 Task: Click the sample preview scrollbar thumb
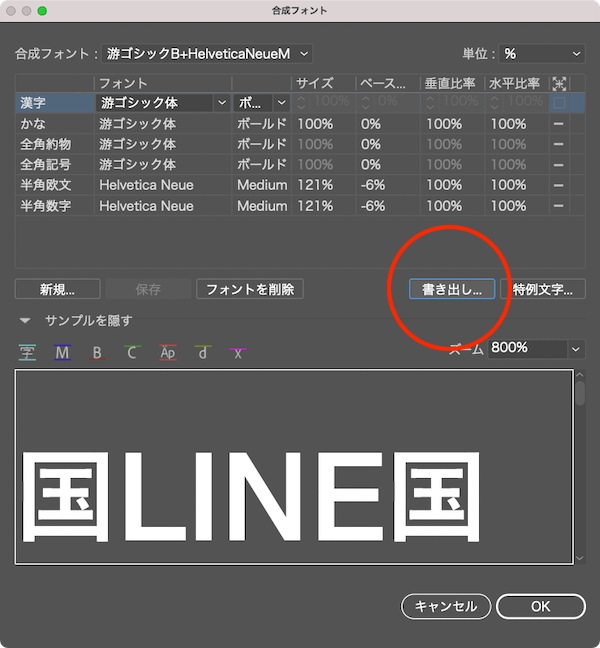click(x=580, y=393)
